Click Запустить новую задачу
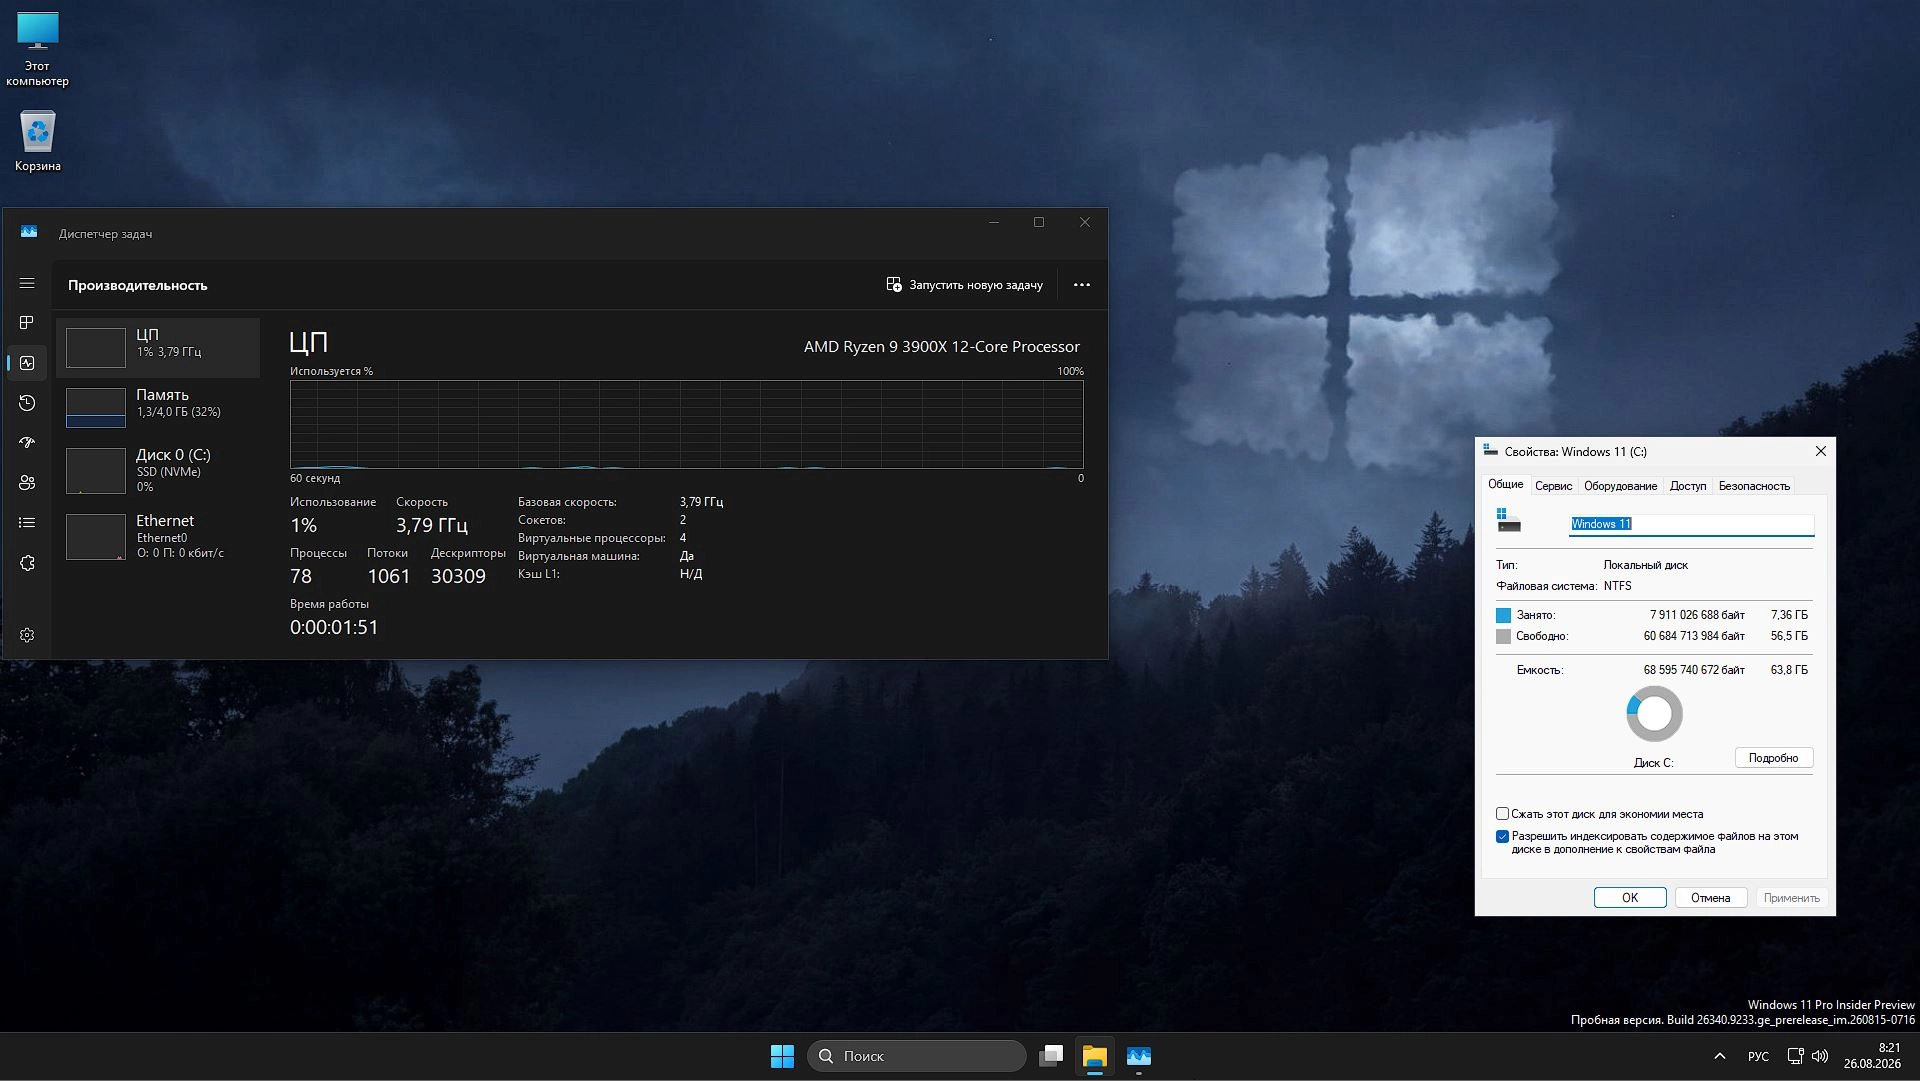The image size is (1920, 1081). [x=964, y=285]
